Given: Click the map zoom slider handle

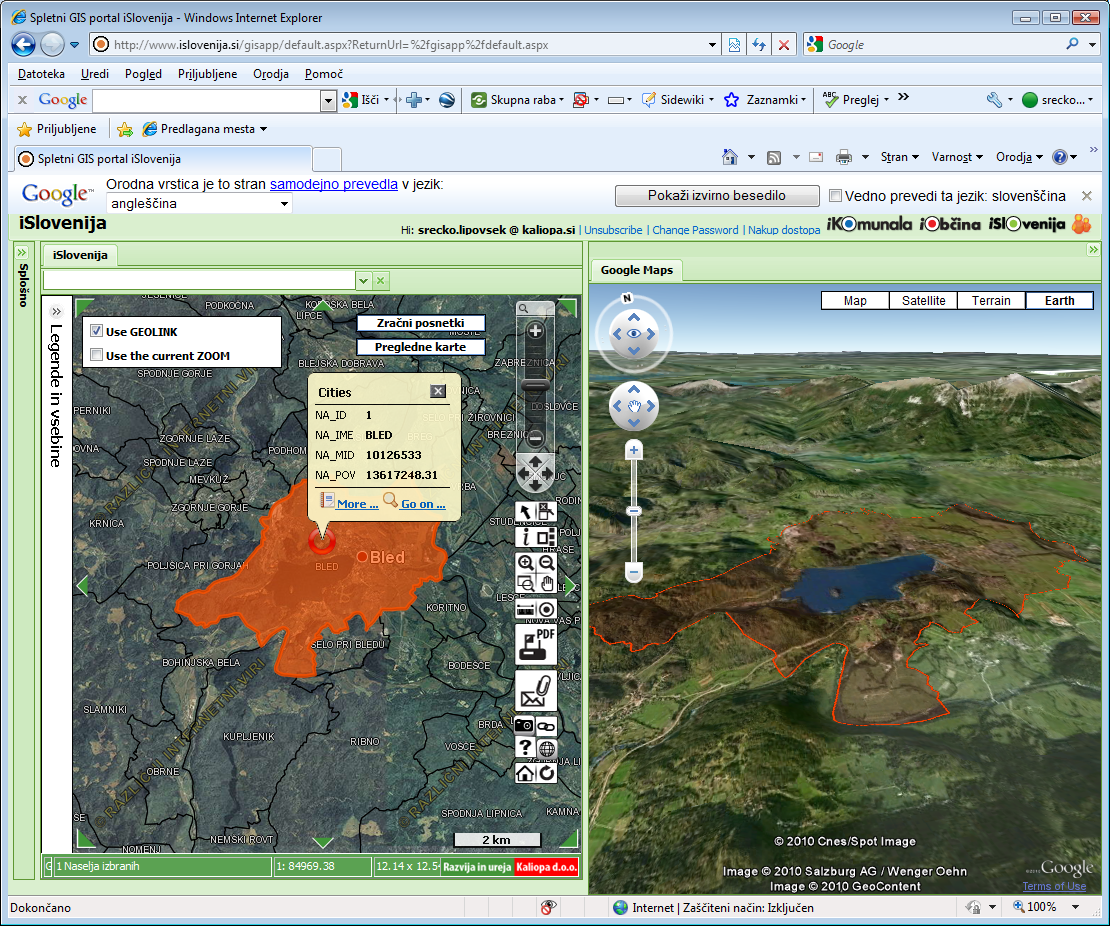Looking at the screenshot, I should point(535,385).
